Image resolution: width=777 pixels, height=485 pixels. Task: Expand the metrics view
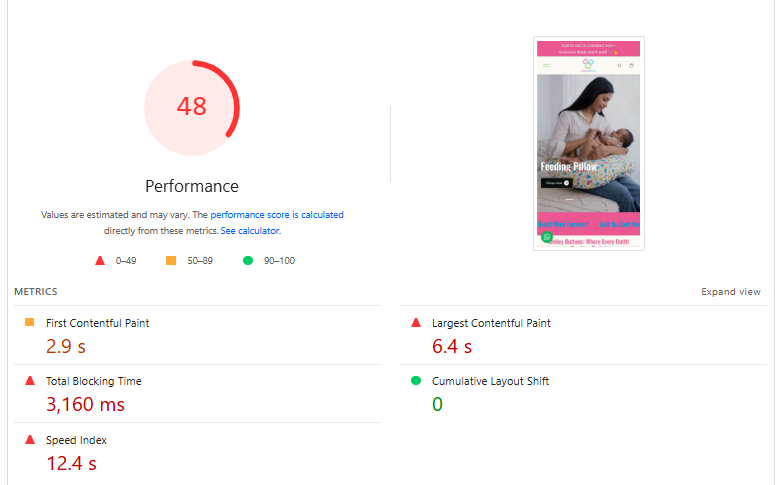pos(730,292)
